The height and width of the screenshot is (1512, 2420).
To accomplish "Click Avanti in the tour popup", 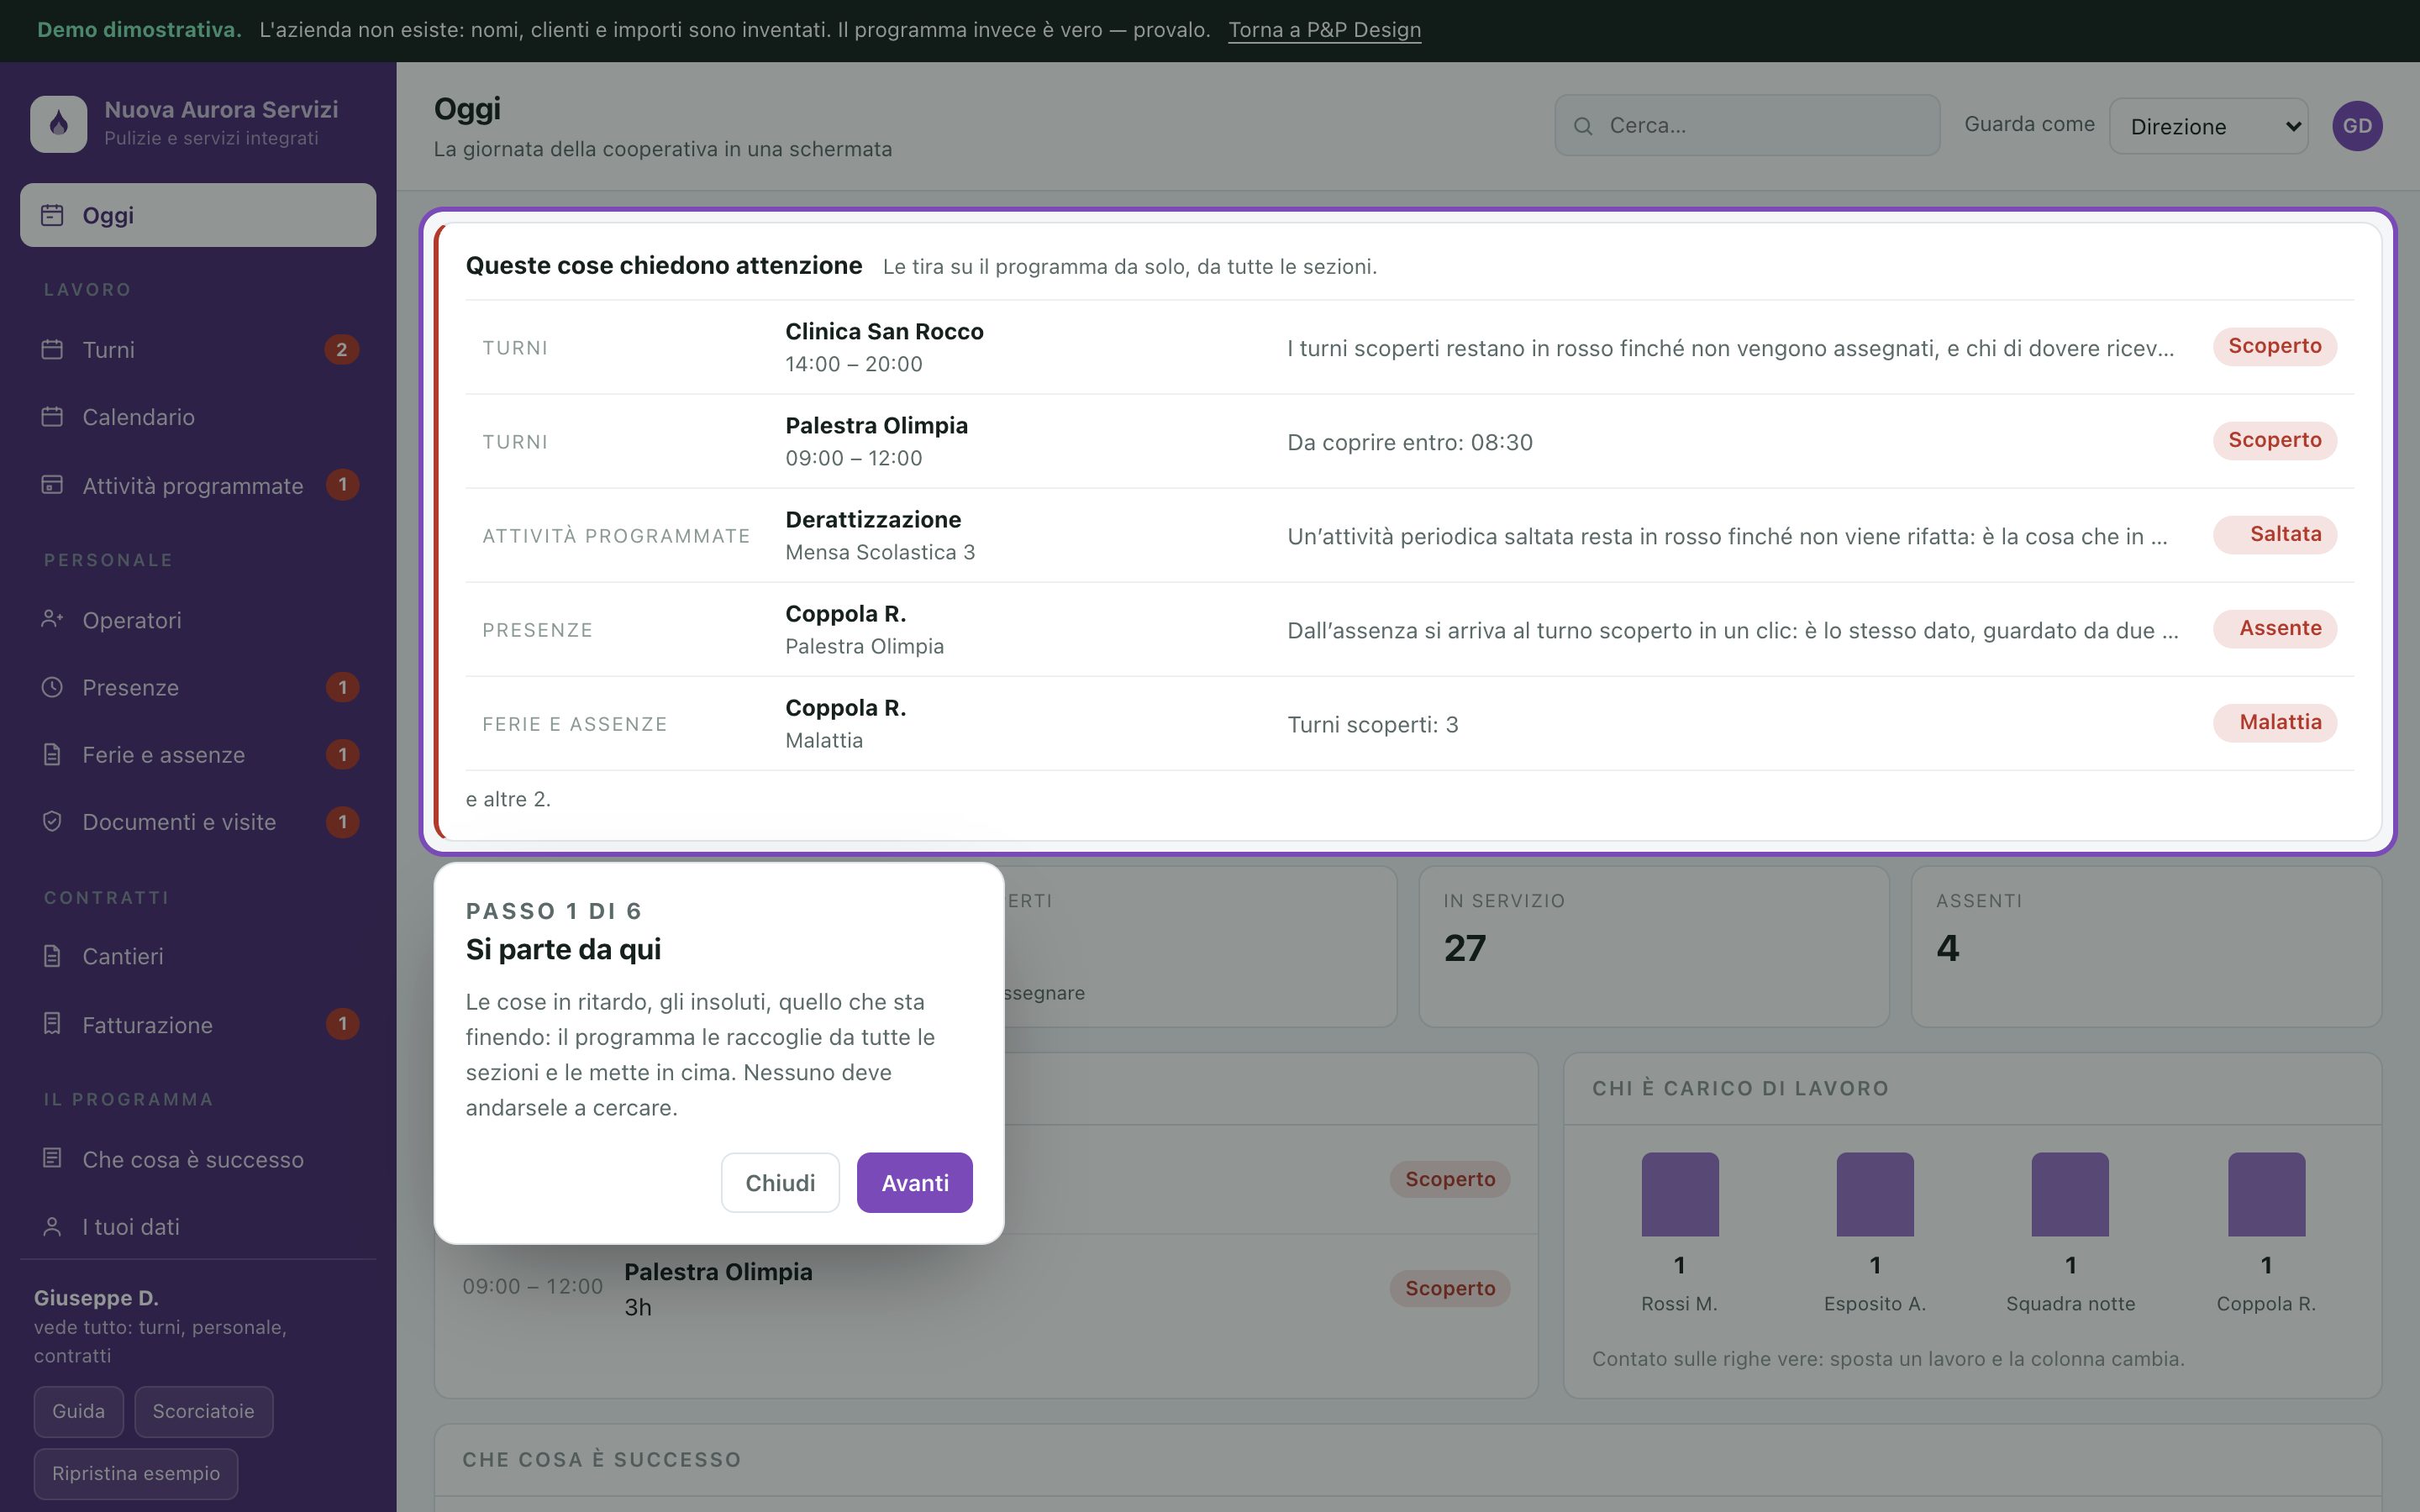I will [915, 1182].
